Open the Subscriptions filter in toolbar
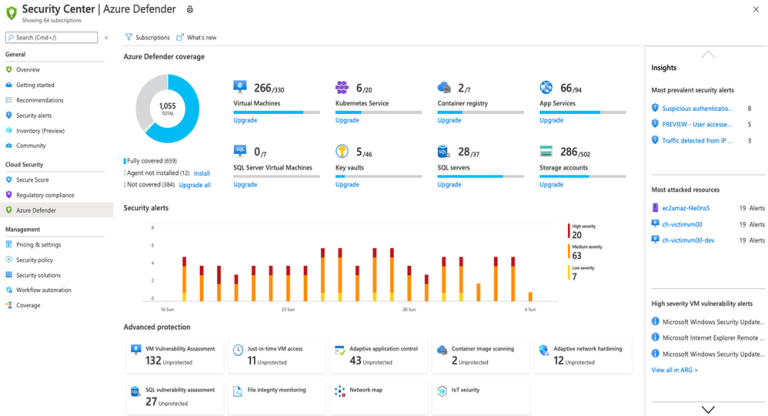Screen dimensions: 768x416 click(x=145, y=37)
